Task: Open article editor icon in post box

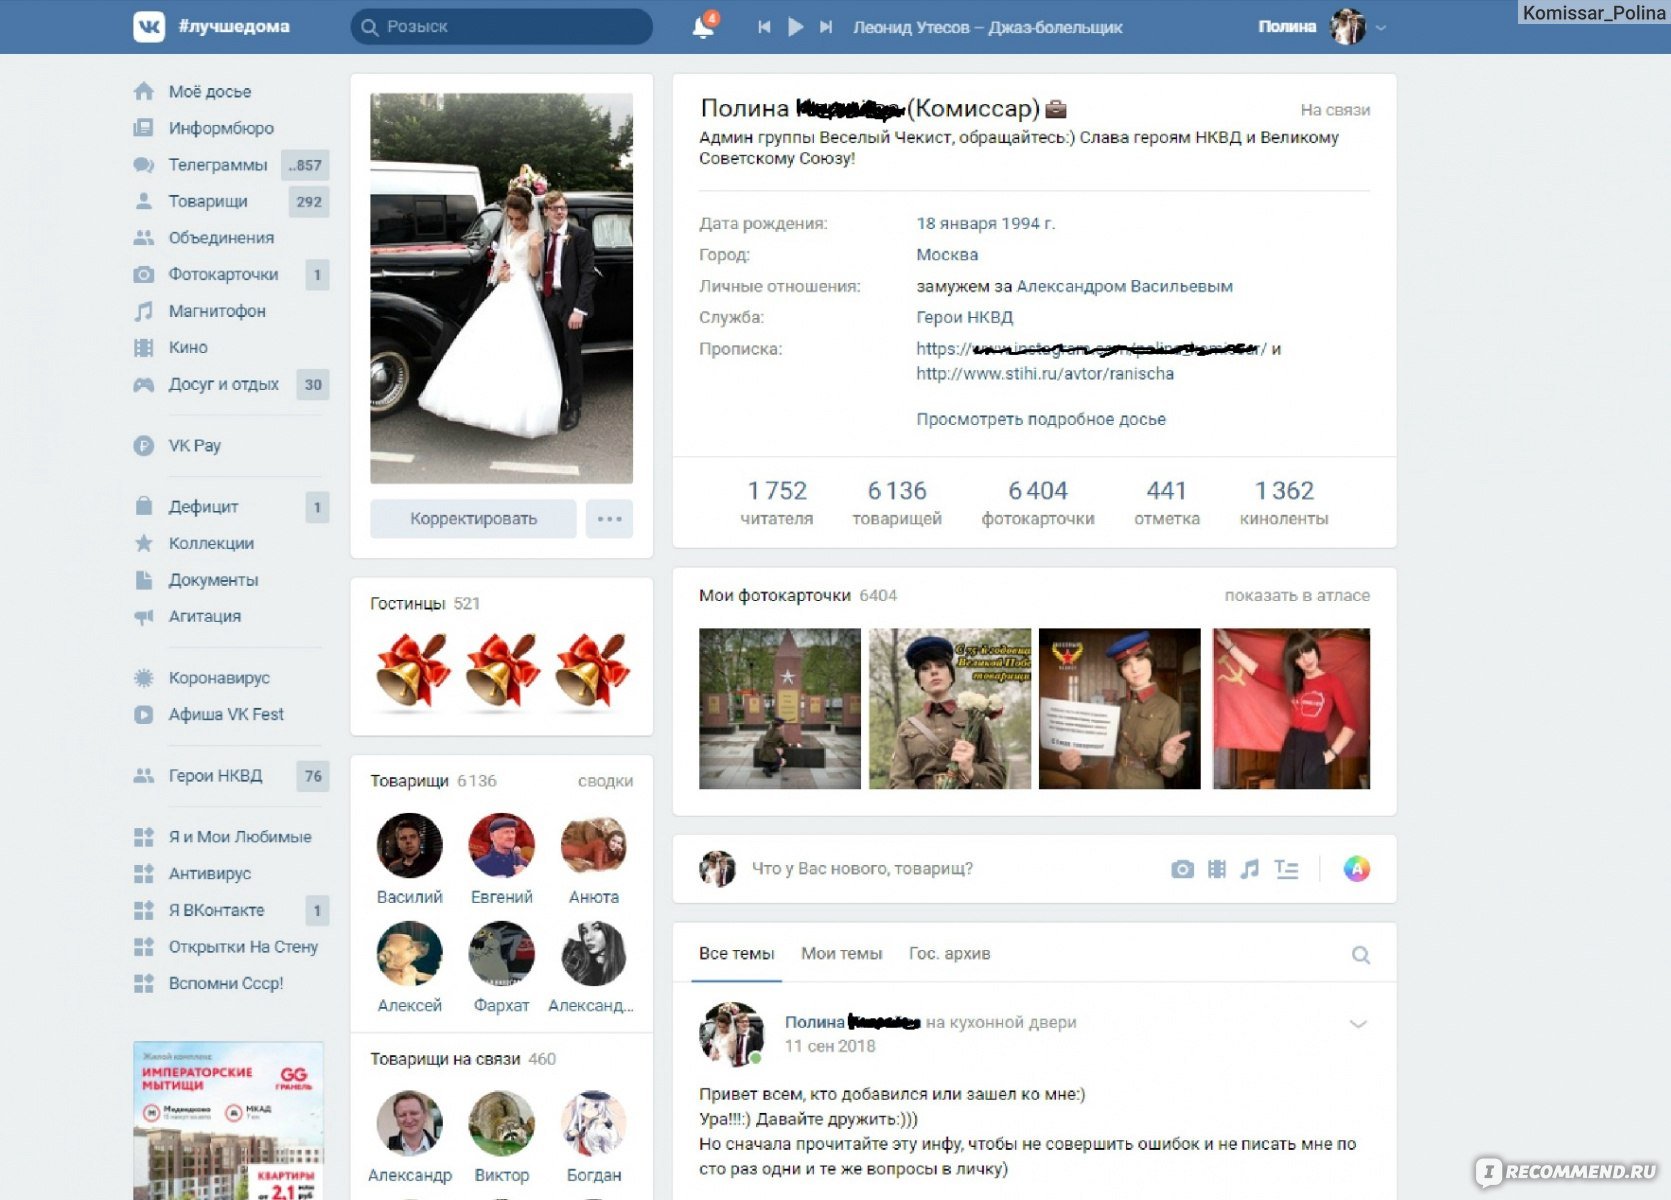Action: [x=1286, y=869]
